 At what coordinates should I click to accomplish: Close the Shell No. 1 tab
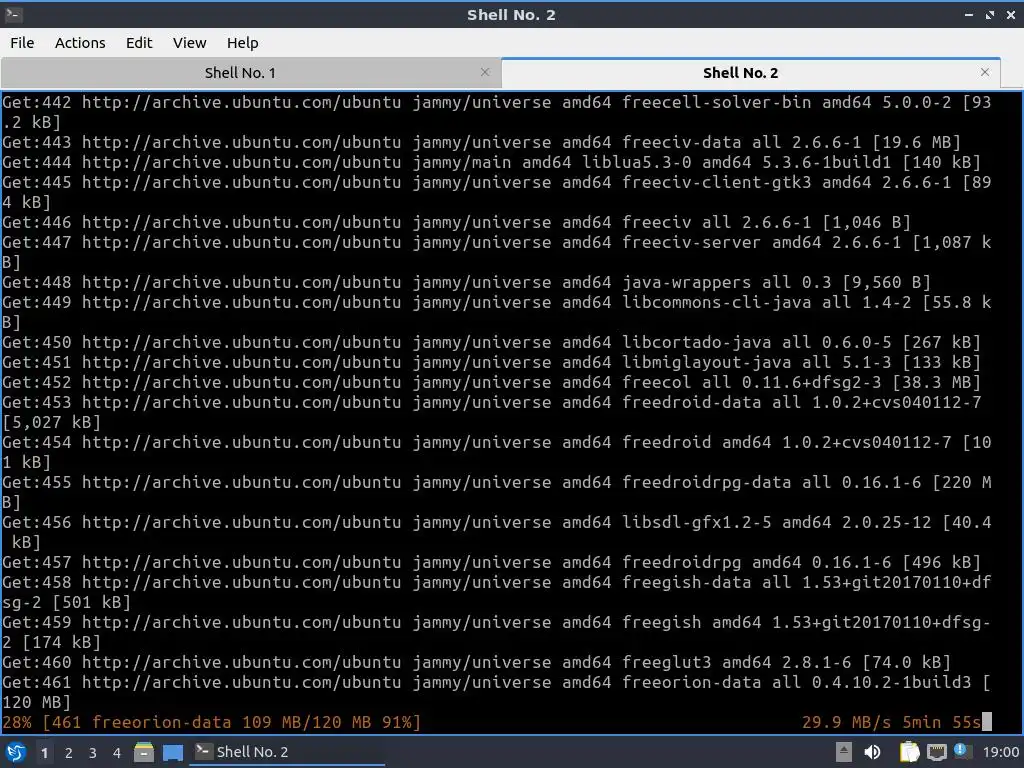point(485,72)
